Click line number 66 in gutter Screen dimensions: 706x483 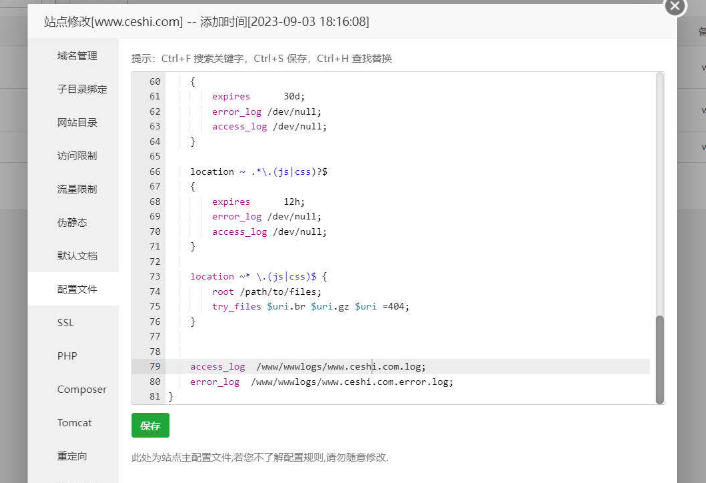153,172
